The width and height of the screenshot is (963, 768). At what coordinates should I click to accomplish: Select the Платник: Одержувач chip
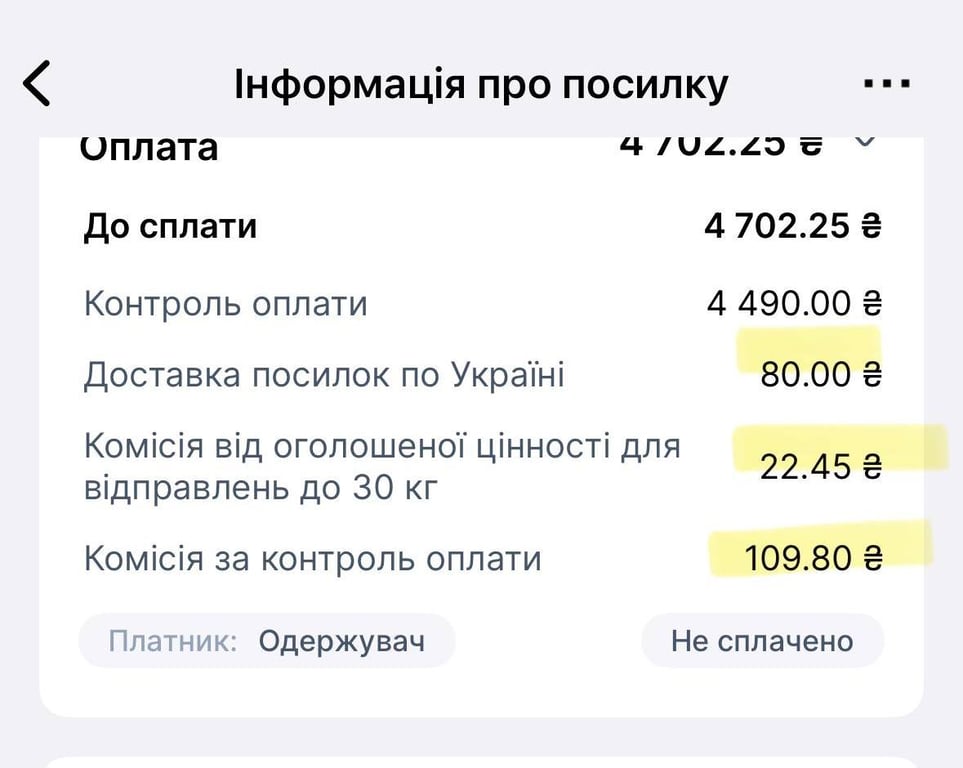266,641
